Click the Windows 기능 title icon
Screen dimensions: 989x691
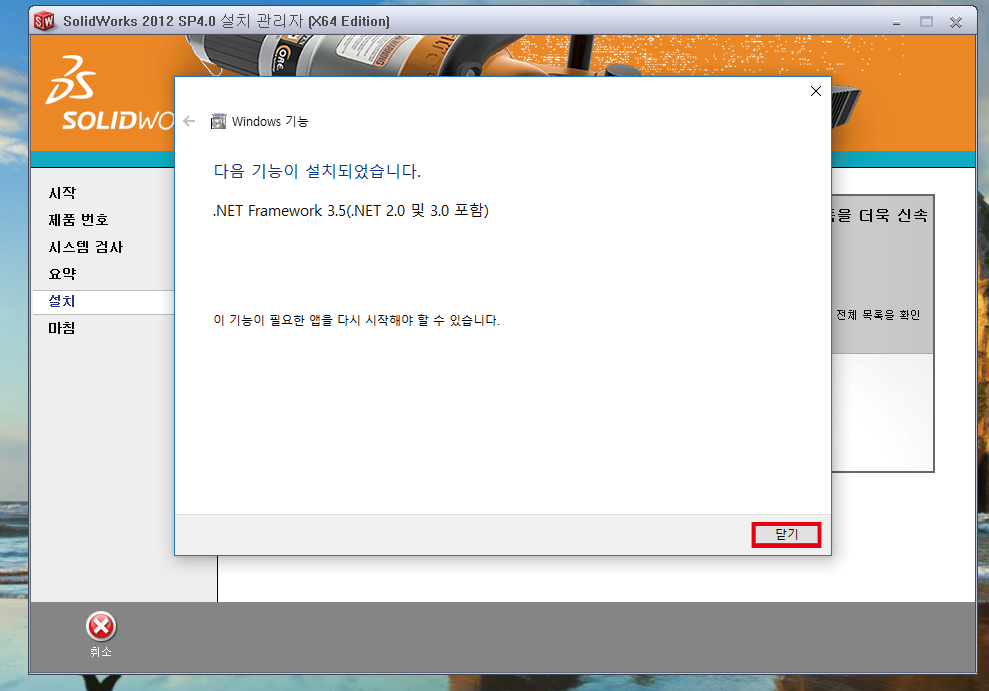coord(218,121)
